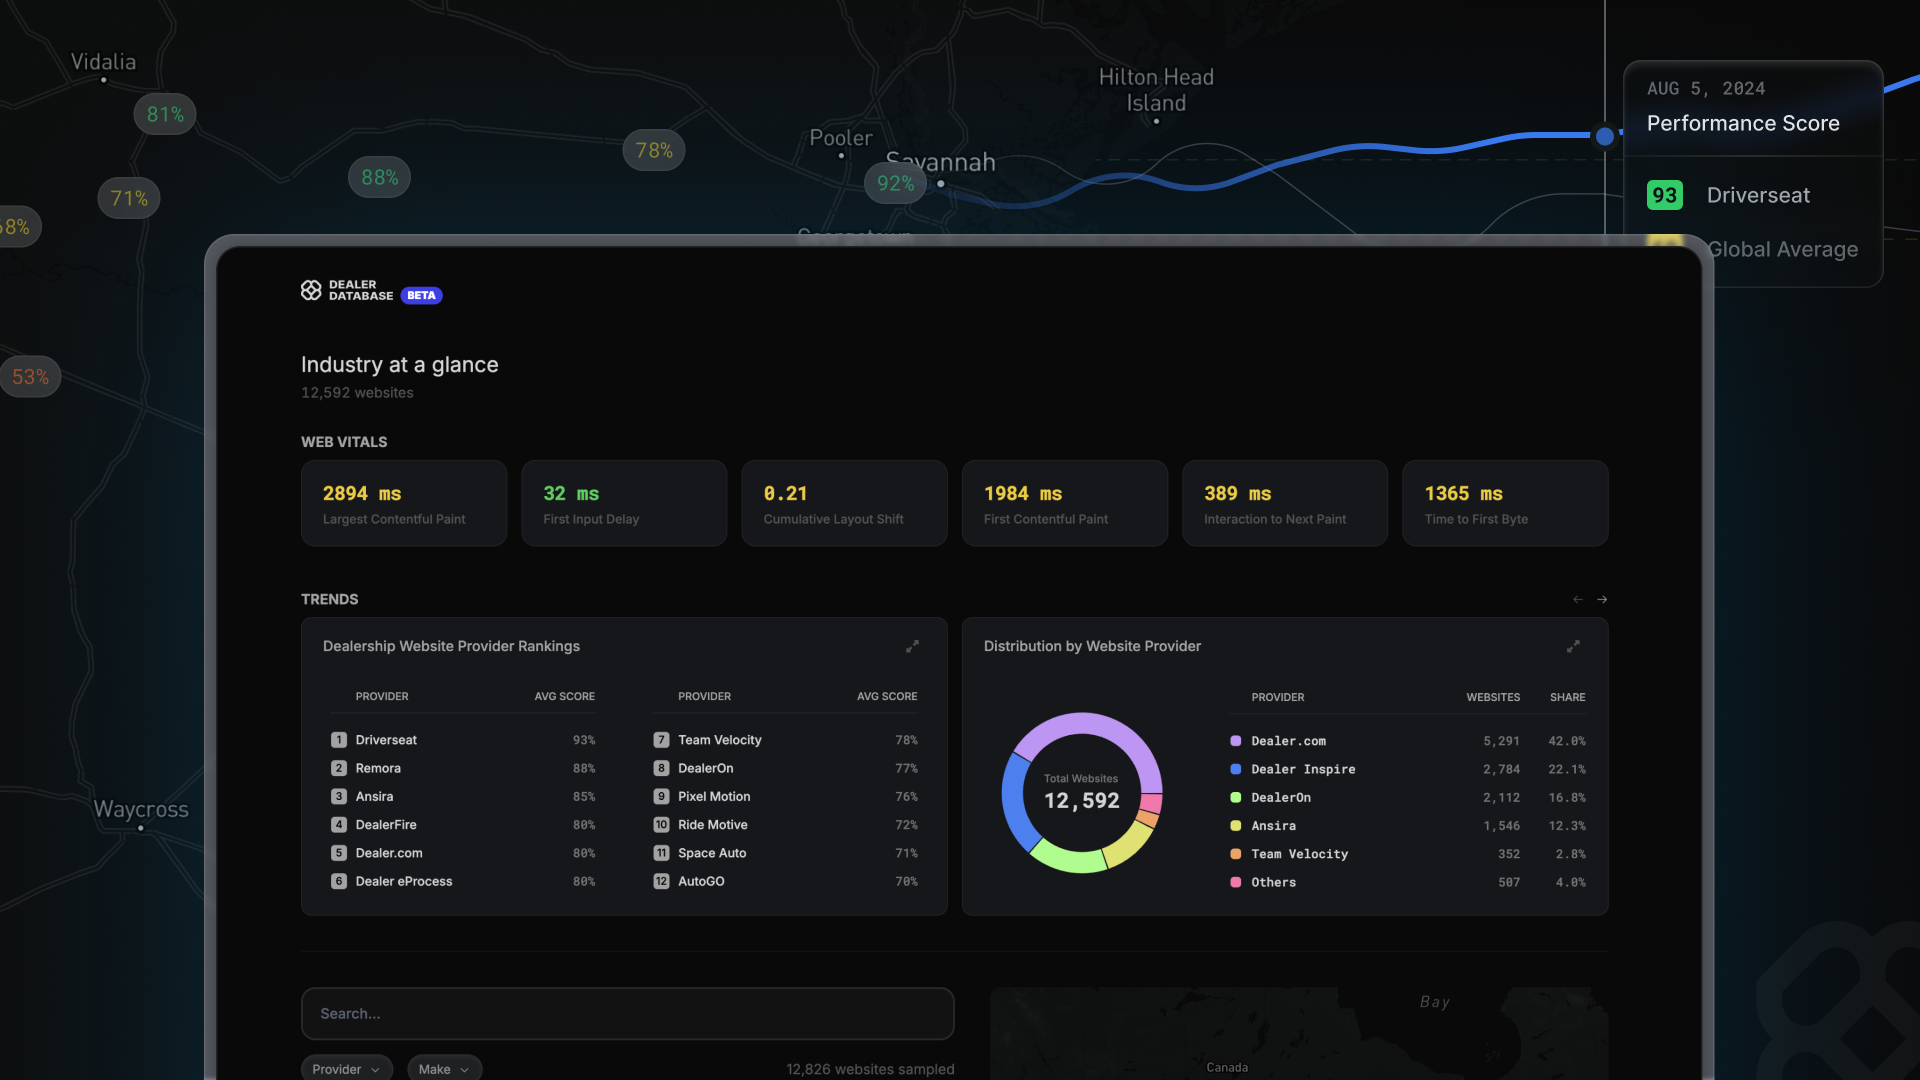The height and width of the screenshot is (1080, 1920).
Task: Open the Largest Contentful Paint card
Action: (404, 503)
